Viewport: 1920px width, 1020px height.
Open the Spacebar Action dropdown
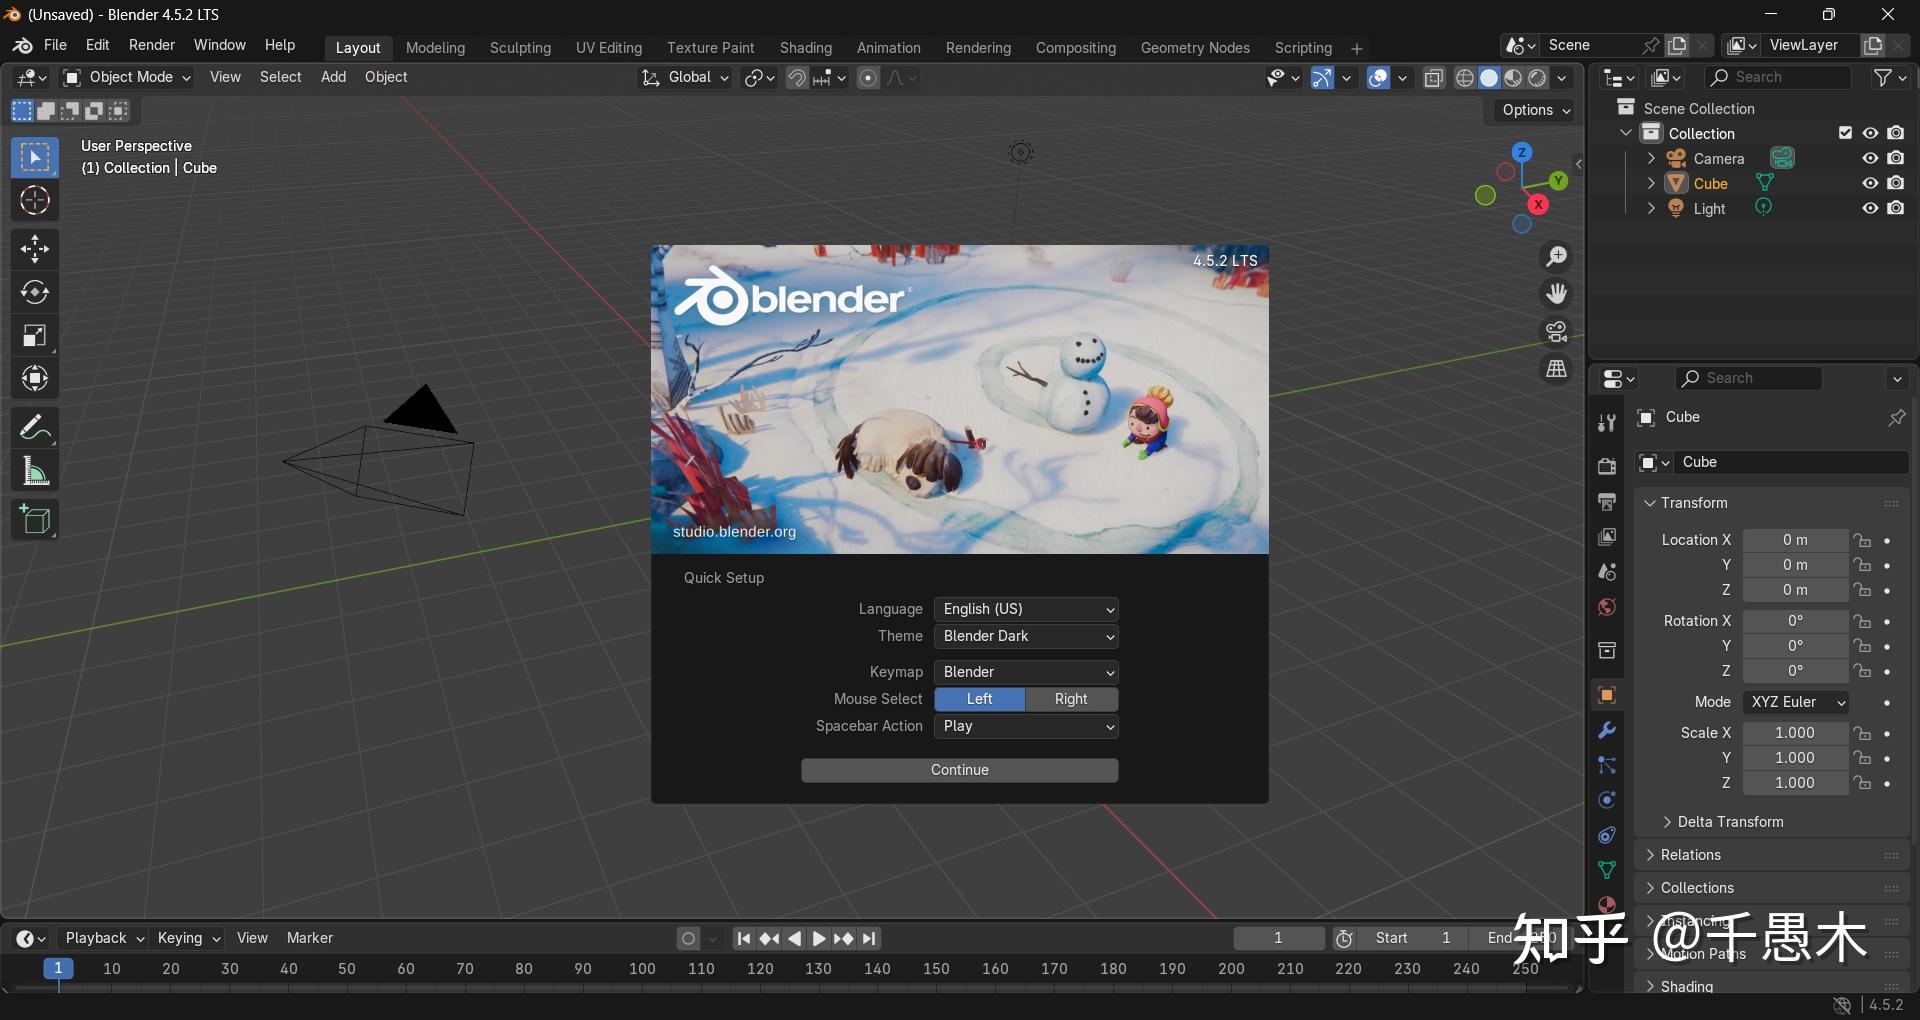[x=1026, y=726]
